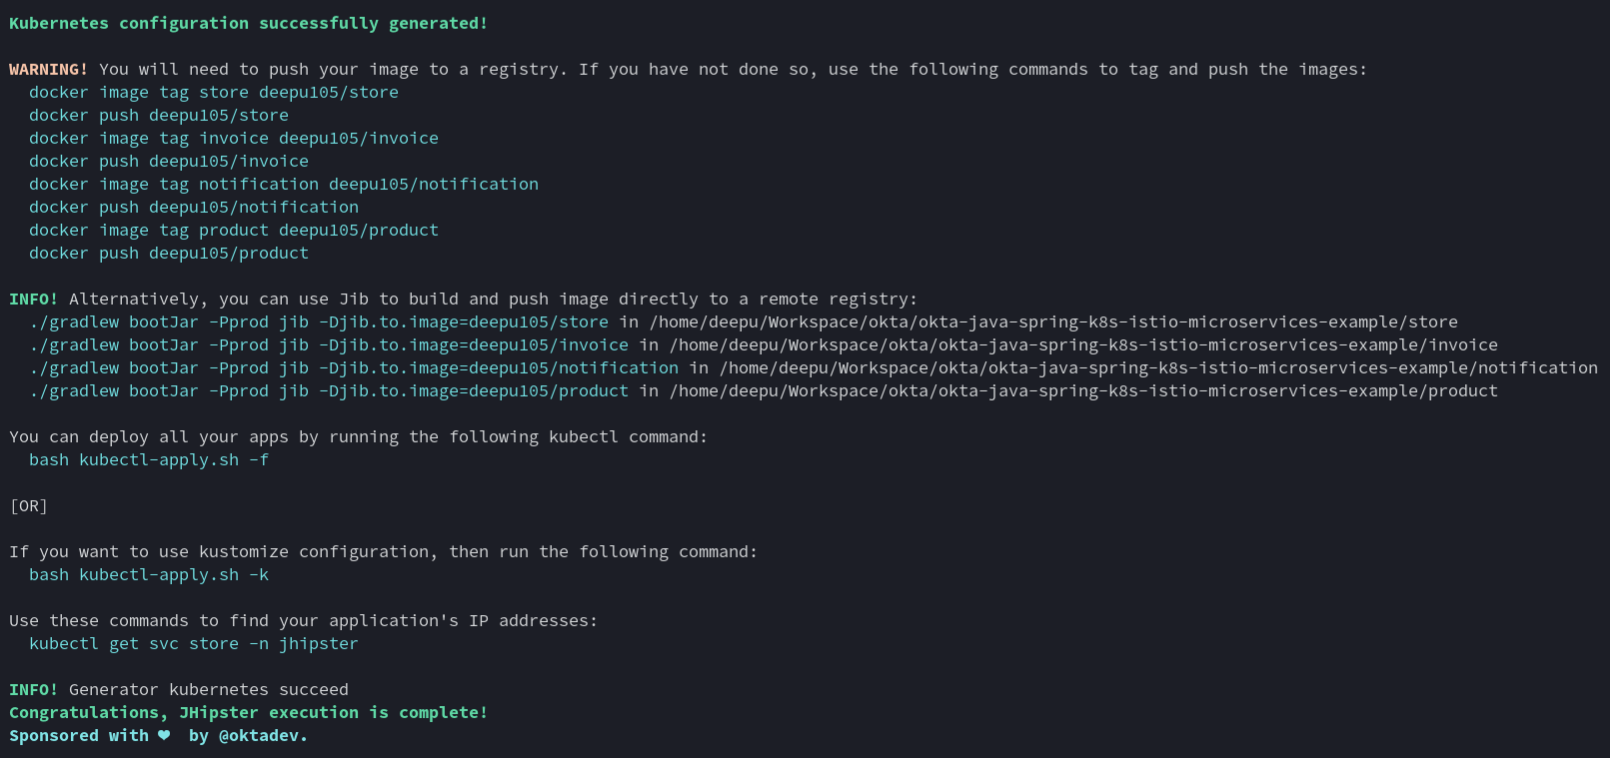Click "Congratulations, JHipster execution is complete!" message
This screenshot has width=1610, height=758.
coord(248,713)
